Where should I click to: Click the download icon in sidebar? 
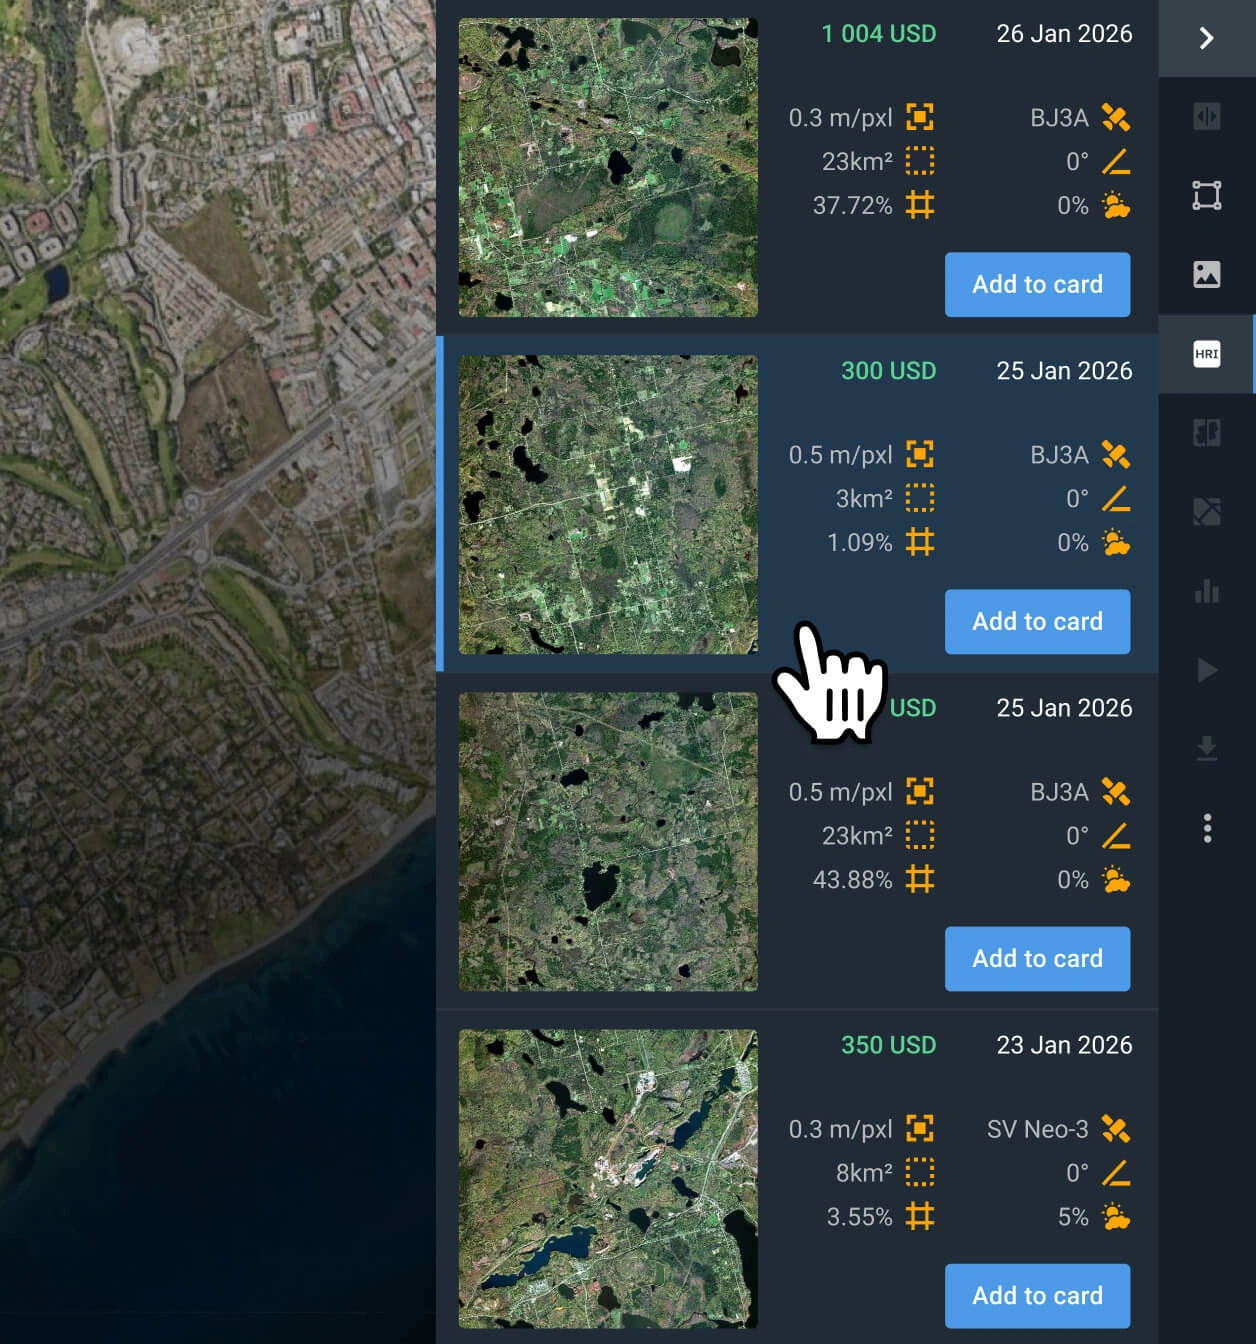1206,748
